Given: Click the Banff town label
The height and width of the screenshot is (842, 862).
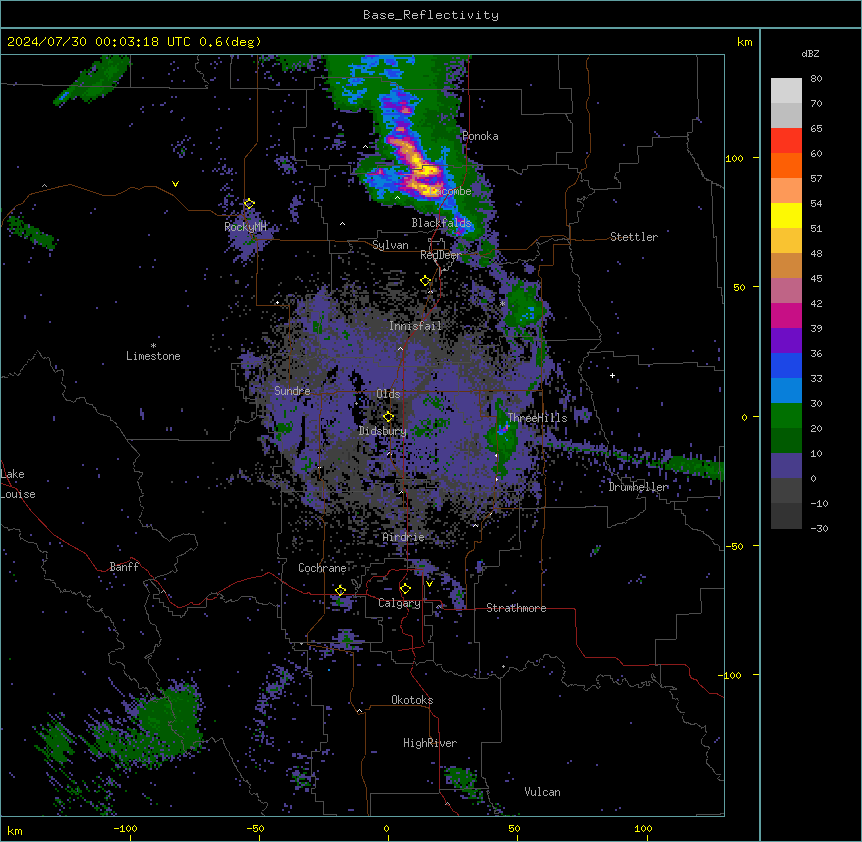Looking at the screenshot, I should tap(124, 567).
